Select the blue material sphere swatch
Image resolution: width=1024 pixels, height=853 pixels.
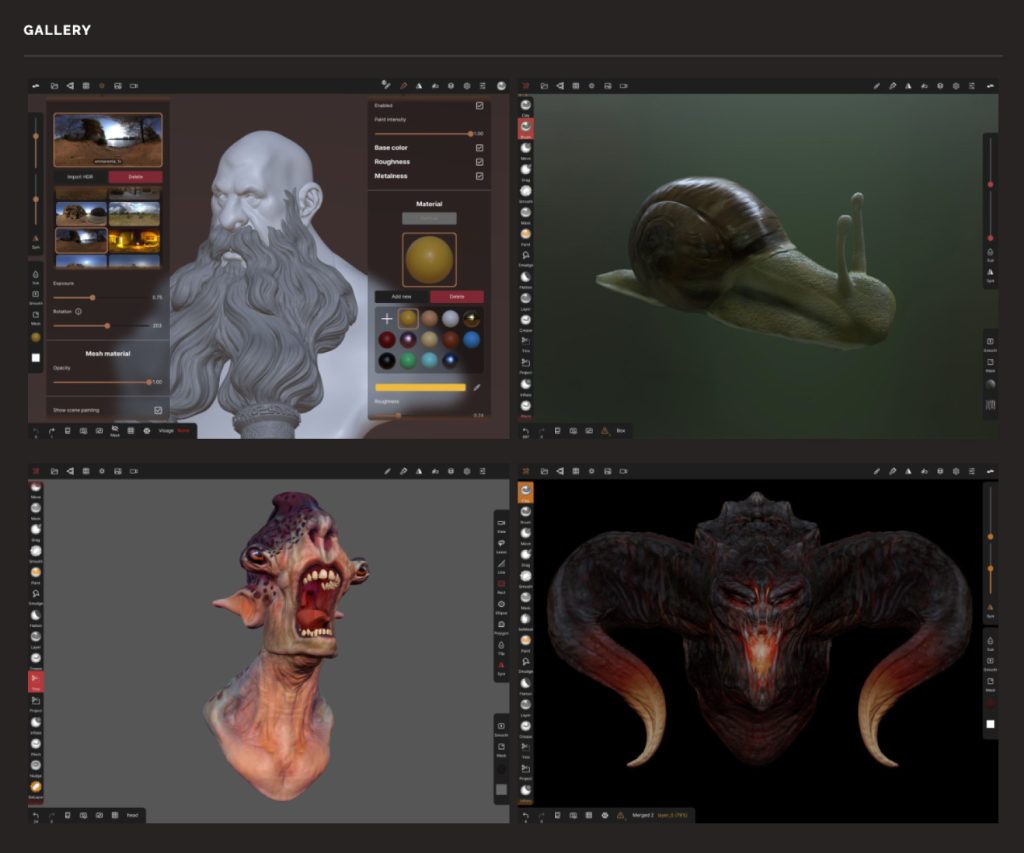(471, 340)
